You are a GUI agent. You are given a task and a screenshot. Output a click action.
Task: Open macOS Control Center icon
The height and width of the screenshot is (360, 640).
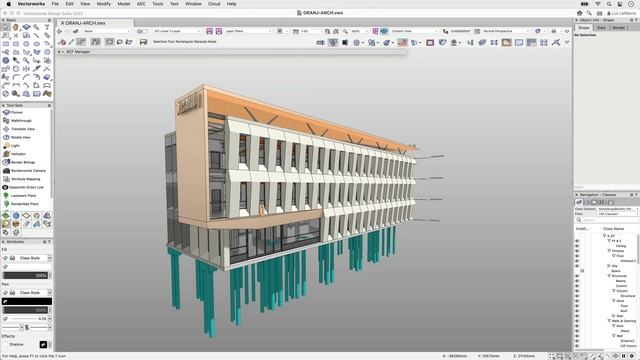pos(620,4)
